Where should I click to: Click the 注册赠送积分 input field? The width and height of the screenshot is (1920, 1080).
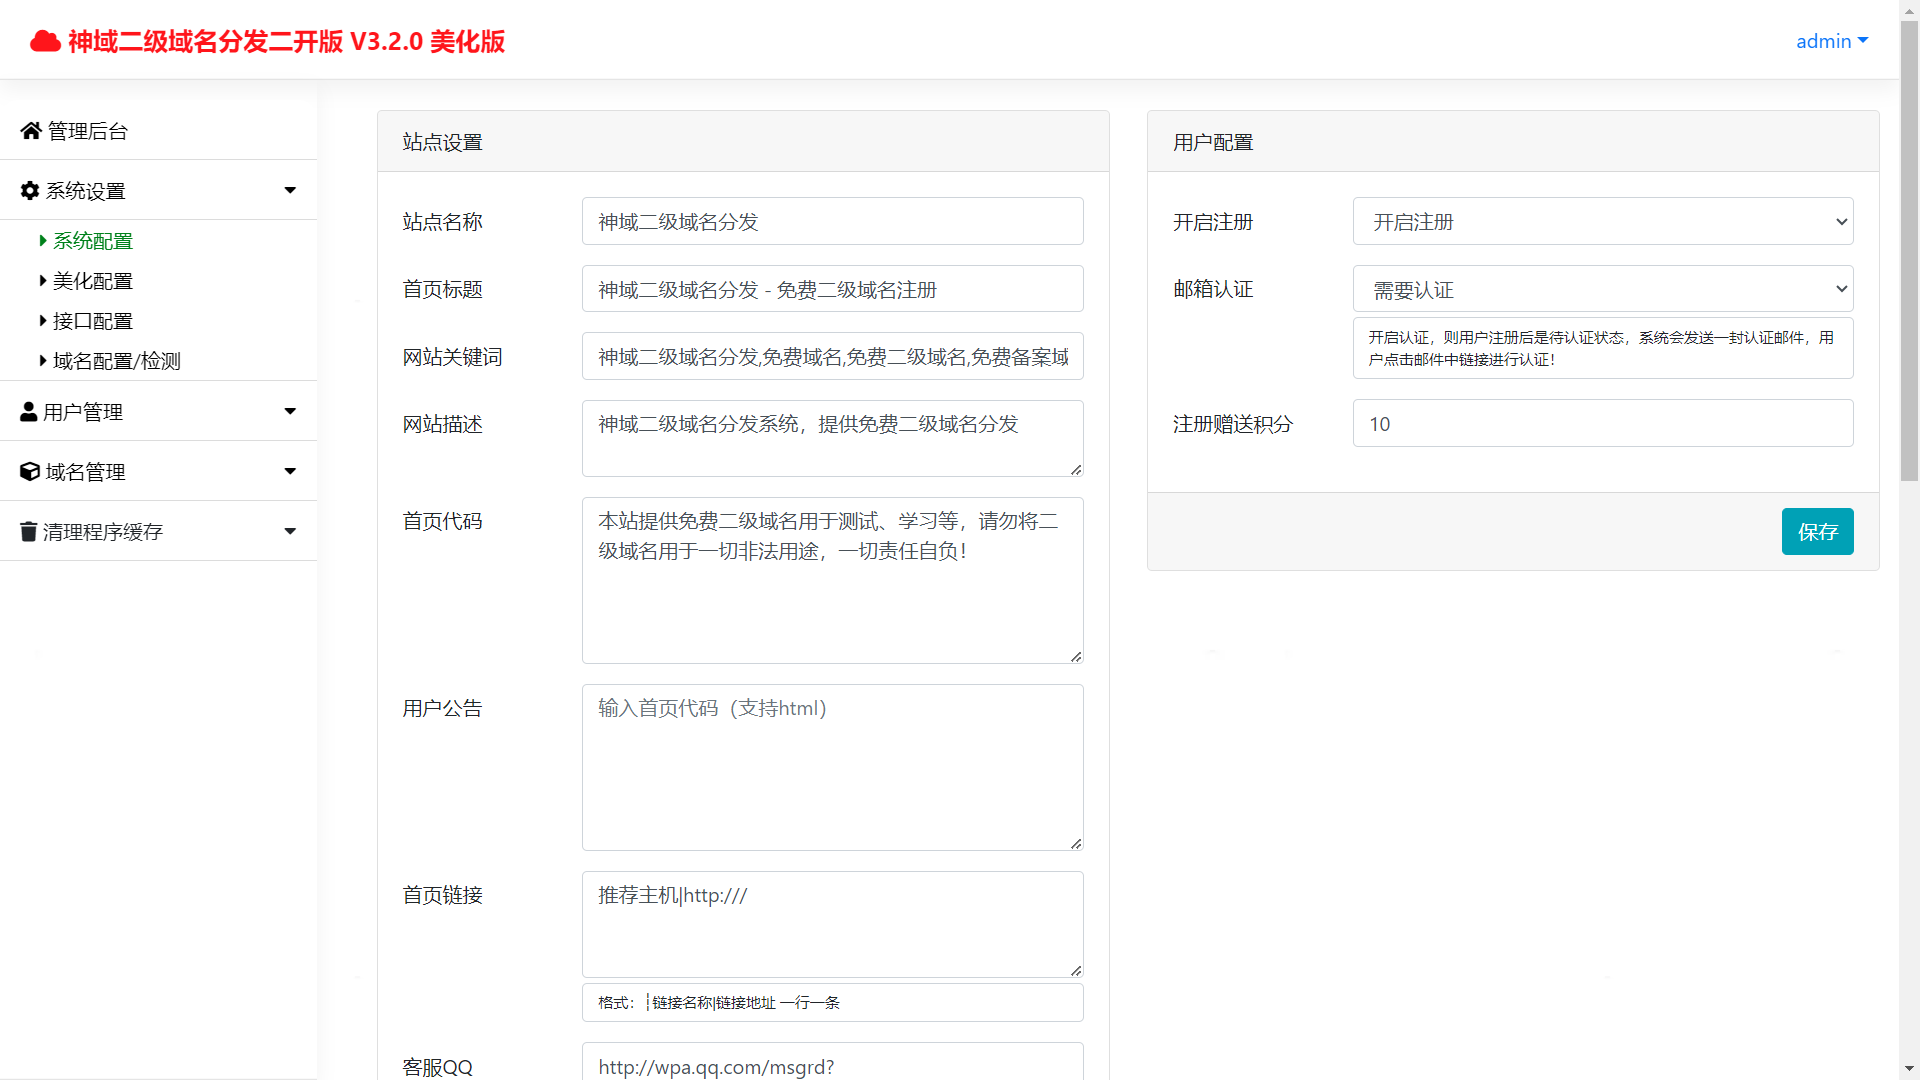point(1602,424)
